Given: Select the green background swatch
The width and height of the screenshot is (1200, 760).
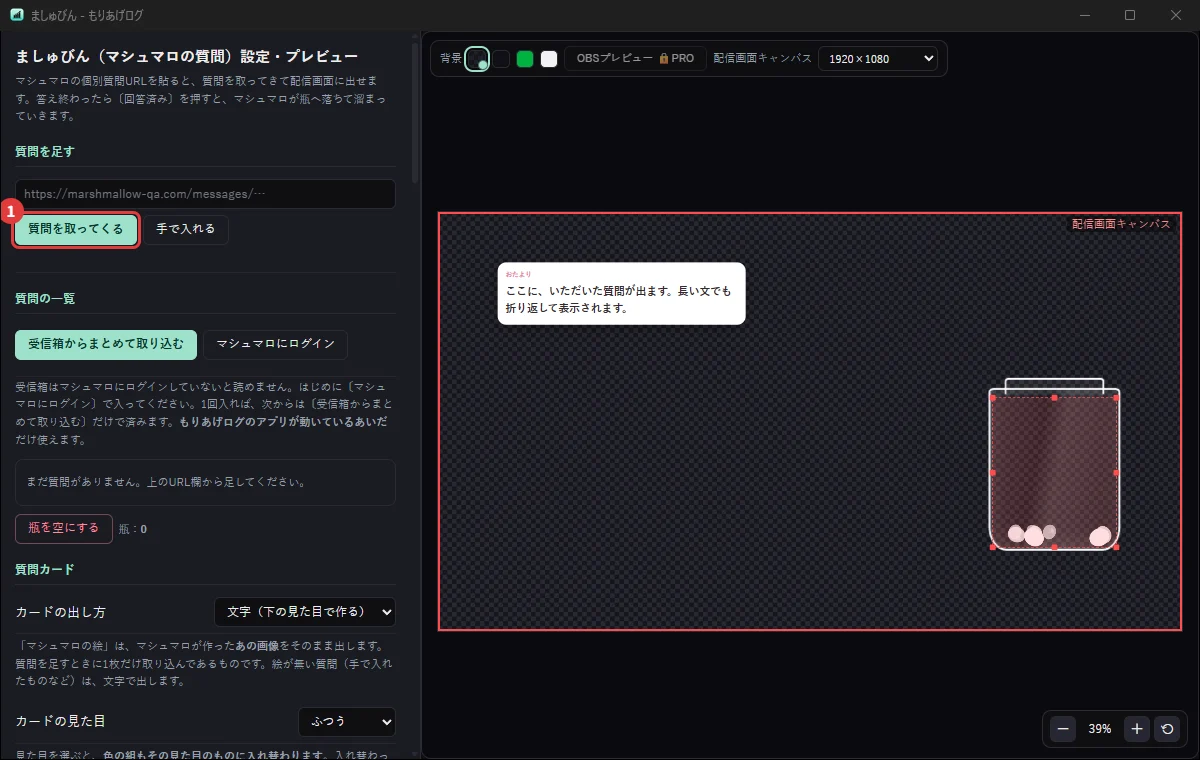Looking at the screenshot, I should coord(525,59).
